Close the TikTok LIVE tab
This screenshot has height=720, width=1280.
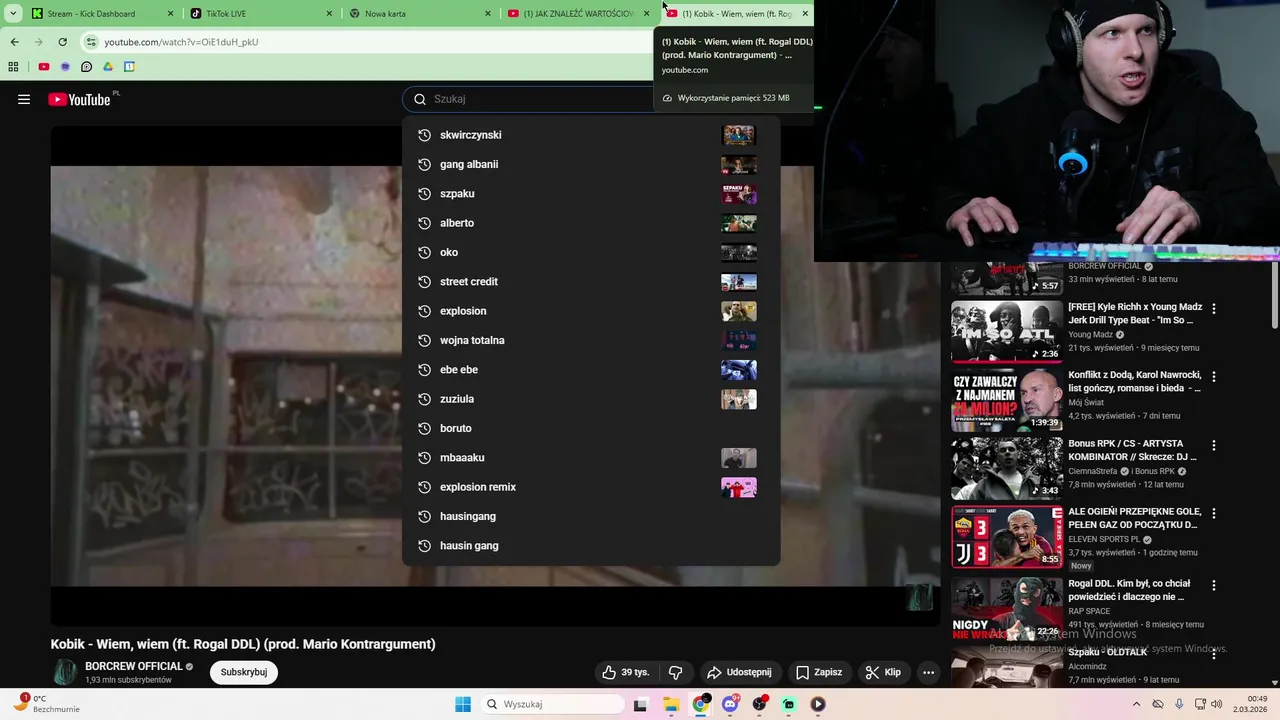pos(329,13)
